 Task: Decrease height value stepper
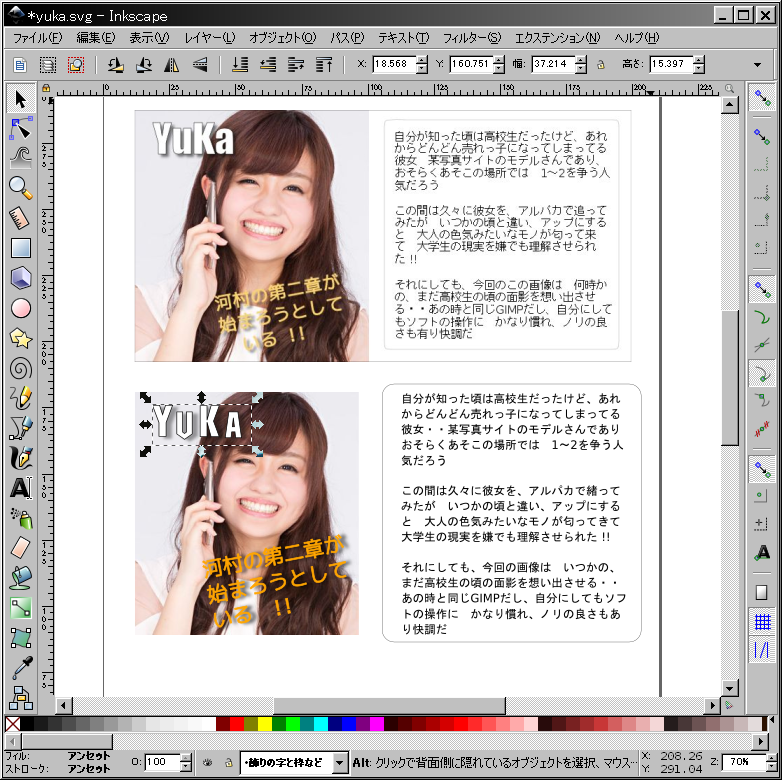pyautogui.click(x=699, y=69)
